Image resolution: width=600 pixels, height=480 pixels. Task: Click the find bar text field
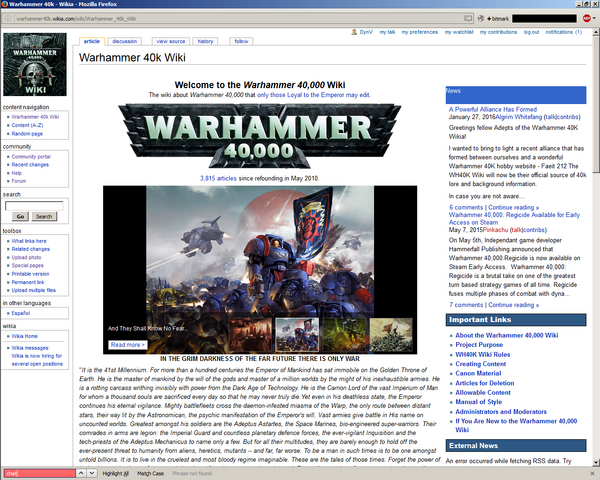40,473
